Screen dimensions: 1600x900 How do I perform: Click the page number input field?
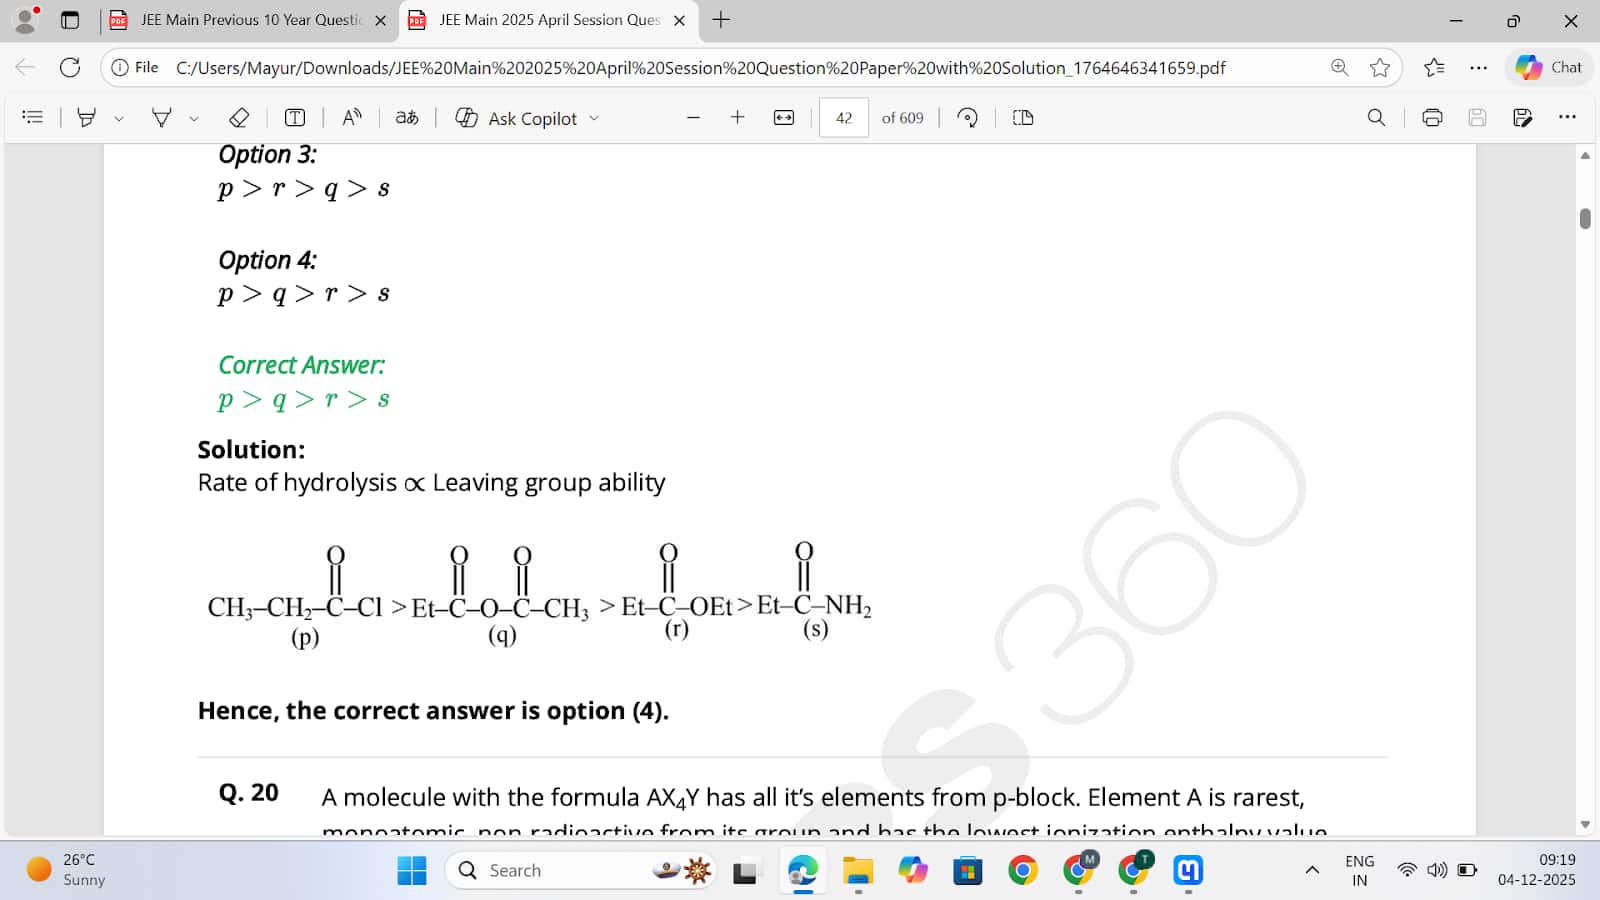click(x=843, y=118)
